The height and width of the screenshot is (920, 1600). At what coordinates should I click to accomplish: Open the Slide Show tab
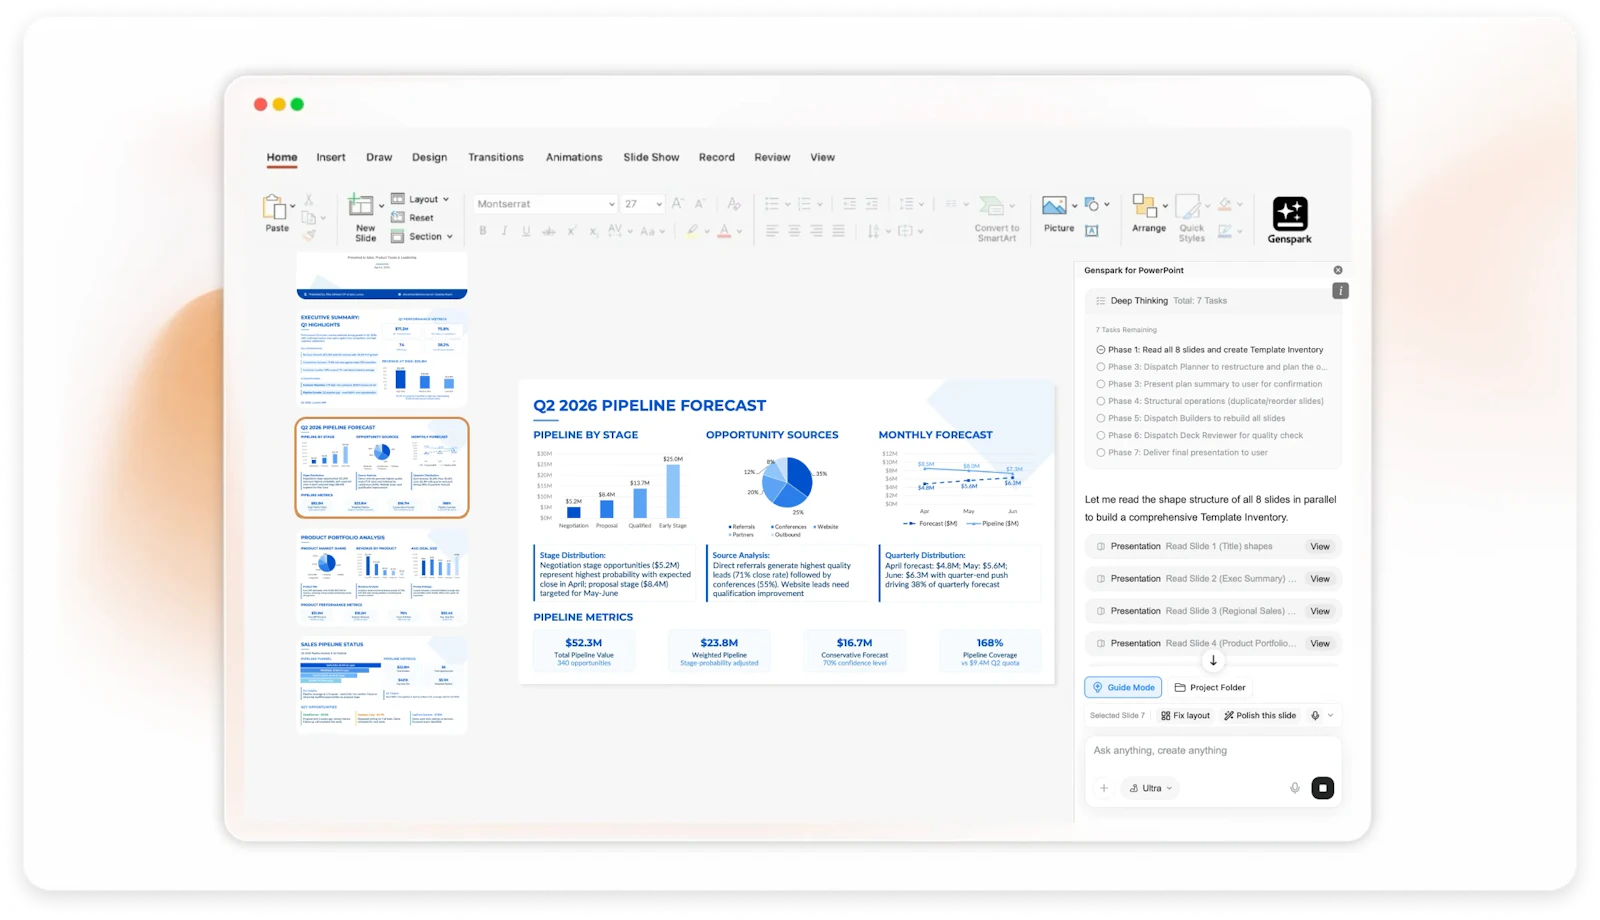point(651,157)
